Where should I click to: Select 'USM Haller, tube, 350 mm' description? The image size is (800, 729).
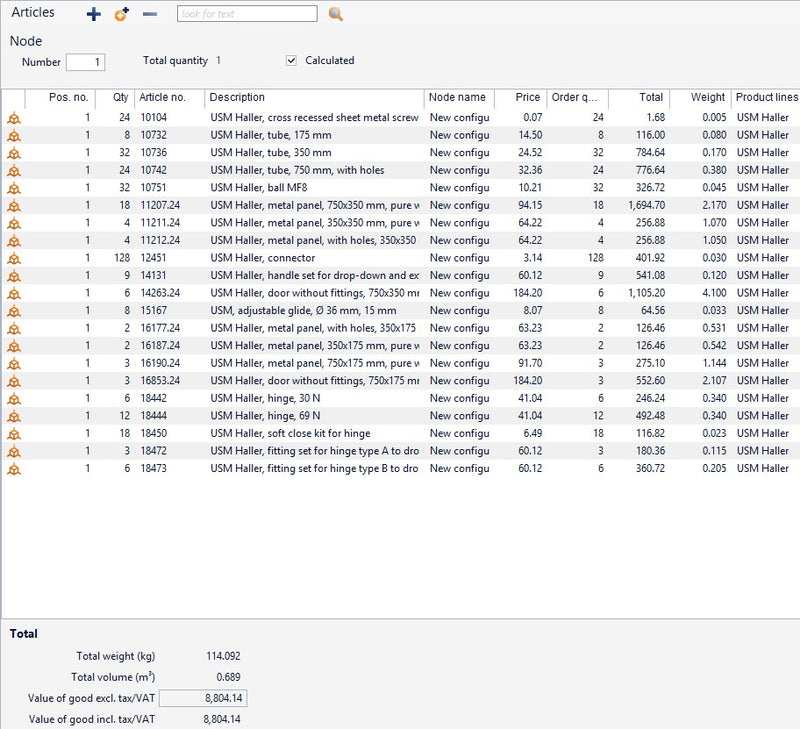270,153
